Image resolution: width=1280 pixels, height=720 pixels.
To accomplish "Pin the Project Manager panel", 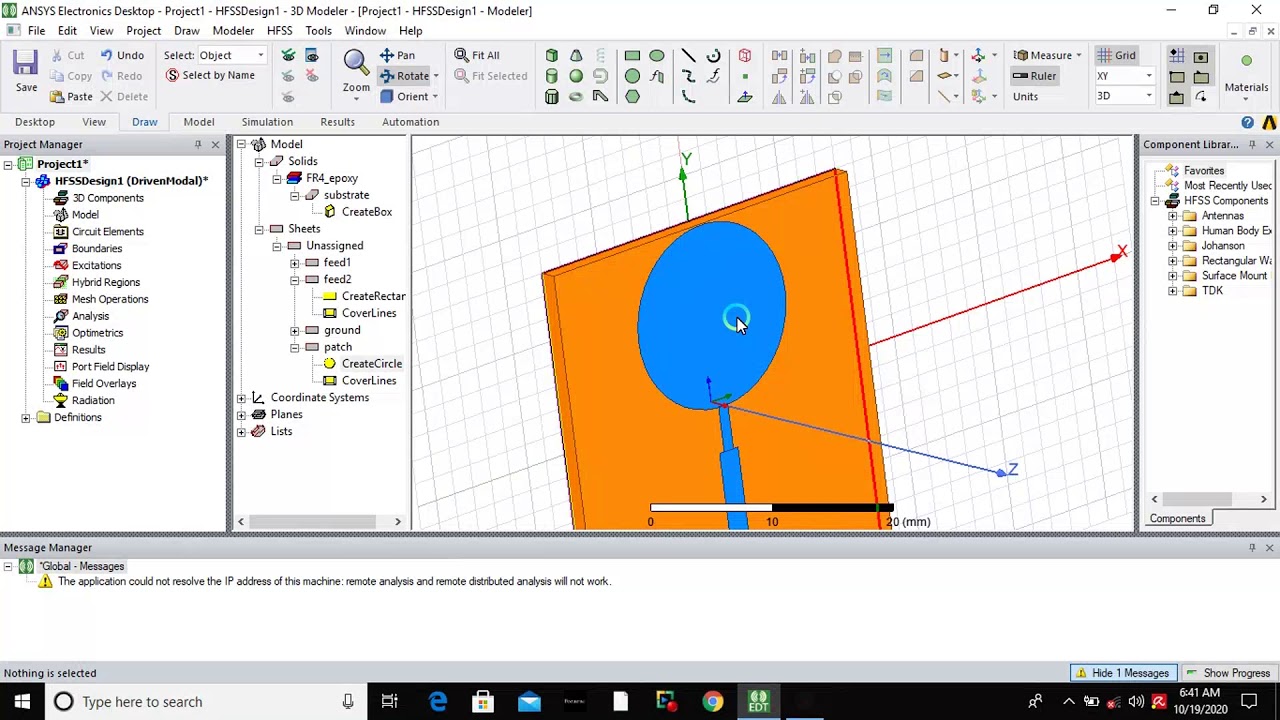I will point(198,145).
